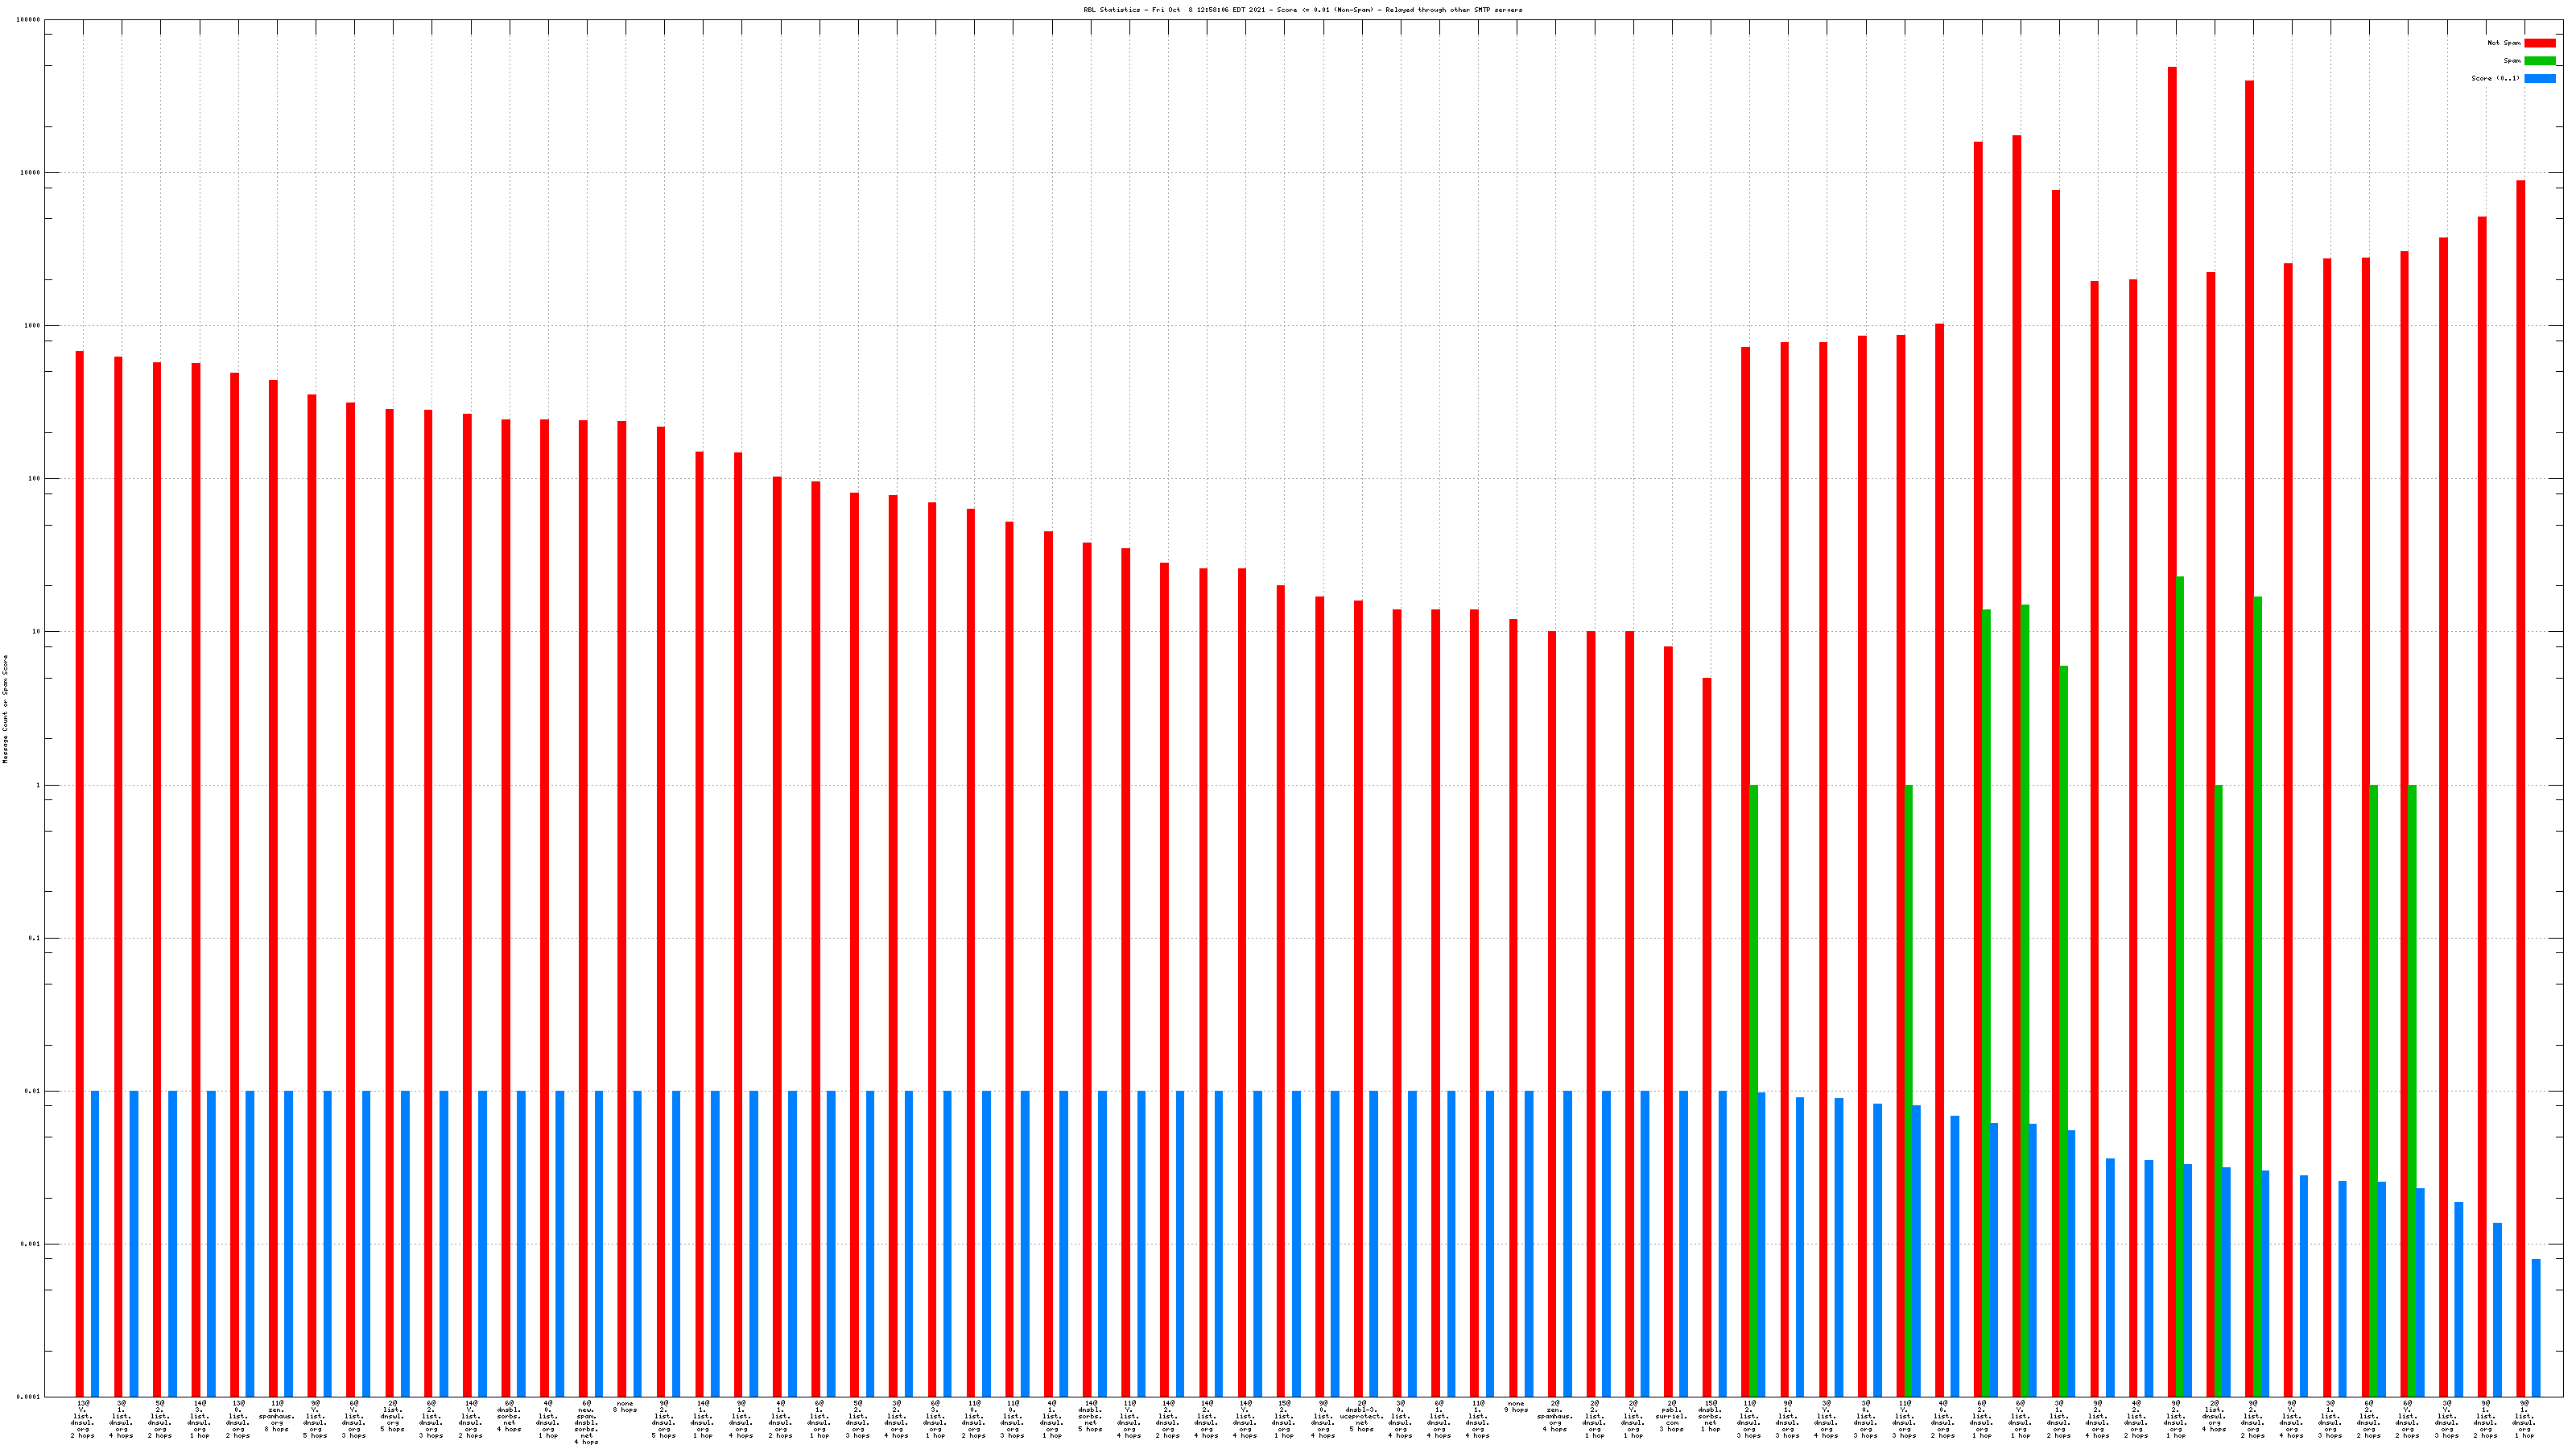Screen dimensions: 2576x1449
Task: Click the 'none 9 hops' x-axis label
Action: [1516, 1407]
